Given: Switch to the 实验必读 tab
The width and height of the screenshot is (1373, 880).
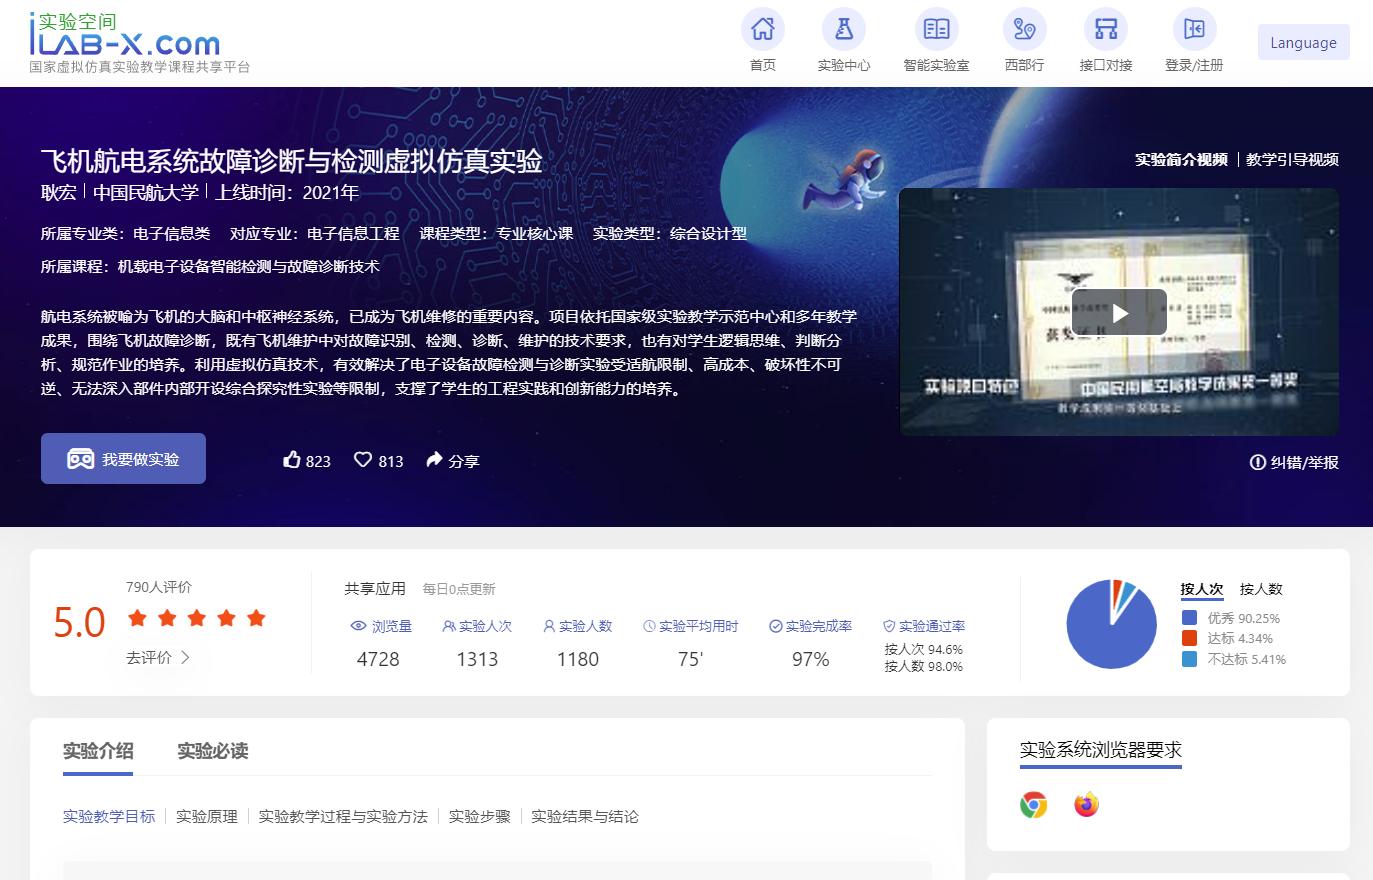Looking at the screenshot, I should (212, 751).
